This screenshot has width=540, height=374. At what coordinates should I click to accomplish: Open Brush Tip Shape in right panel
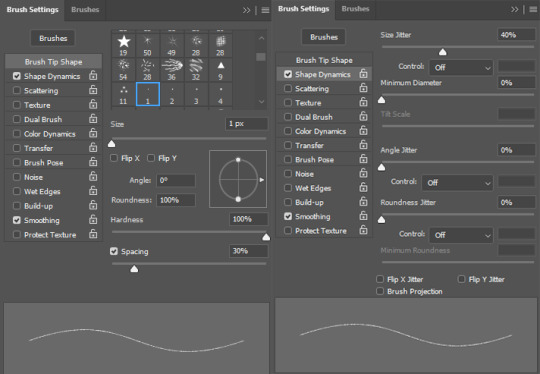pyautogui.click(x=324, y=60)
